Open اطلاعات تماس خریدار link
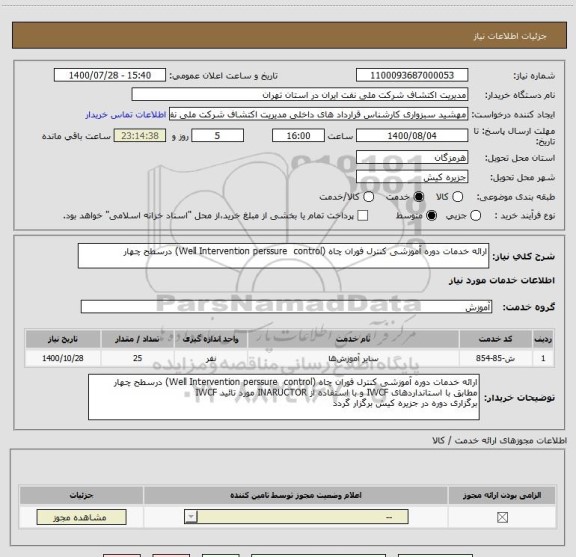Viewport: 576px width, 557px height. (126, 115)
